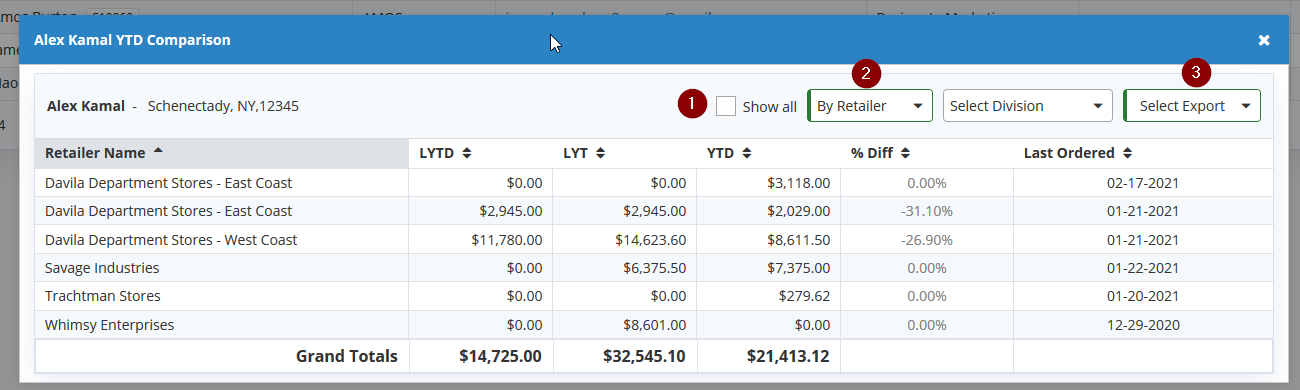Sort by Last Ordered arrows icon
The height and width of the screenshot is (390, 1300).
pos(1126,153)
